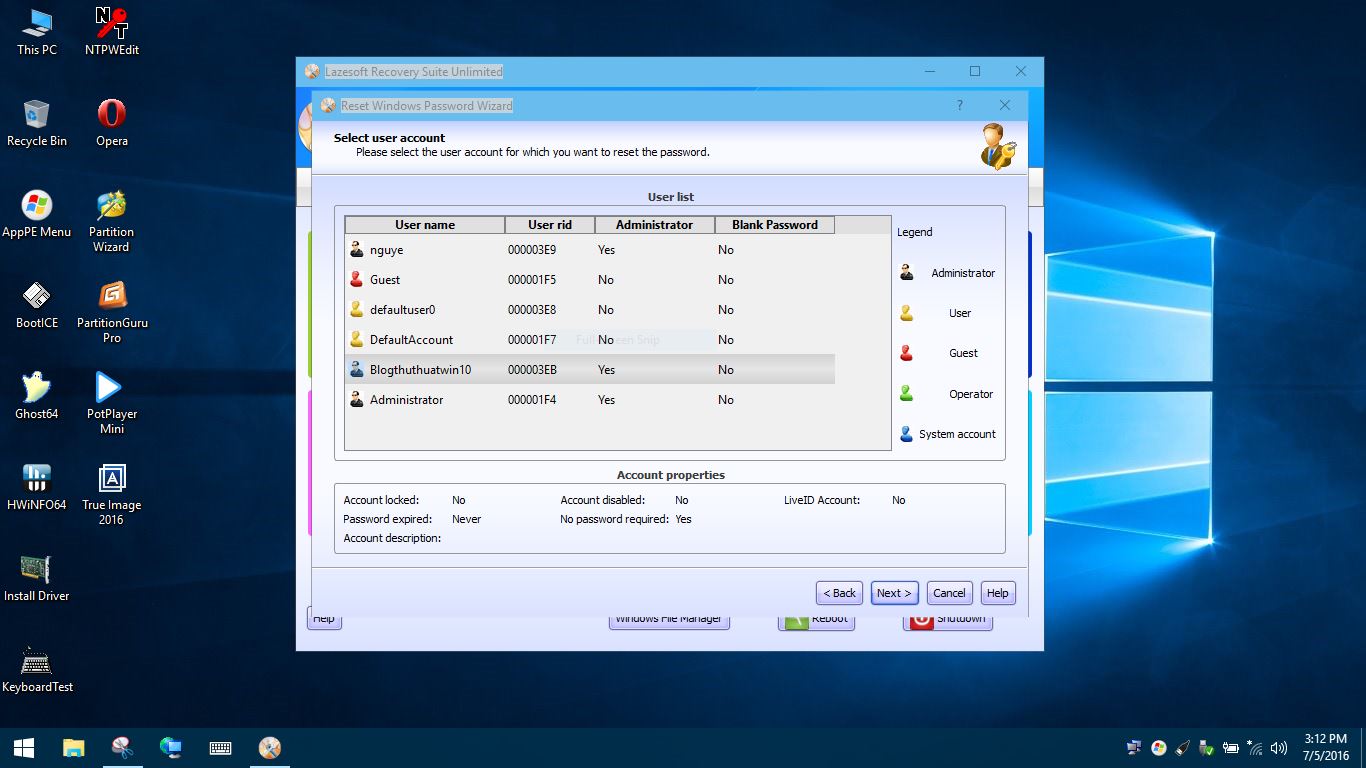Image resolution: width=1366 pixels, height=768 pixels.
Task: Open AppPE Menu desktop shortcut
Action: (x=37, y=213)
